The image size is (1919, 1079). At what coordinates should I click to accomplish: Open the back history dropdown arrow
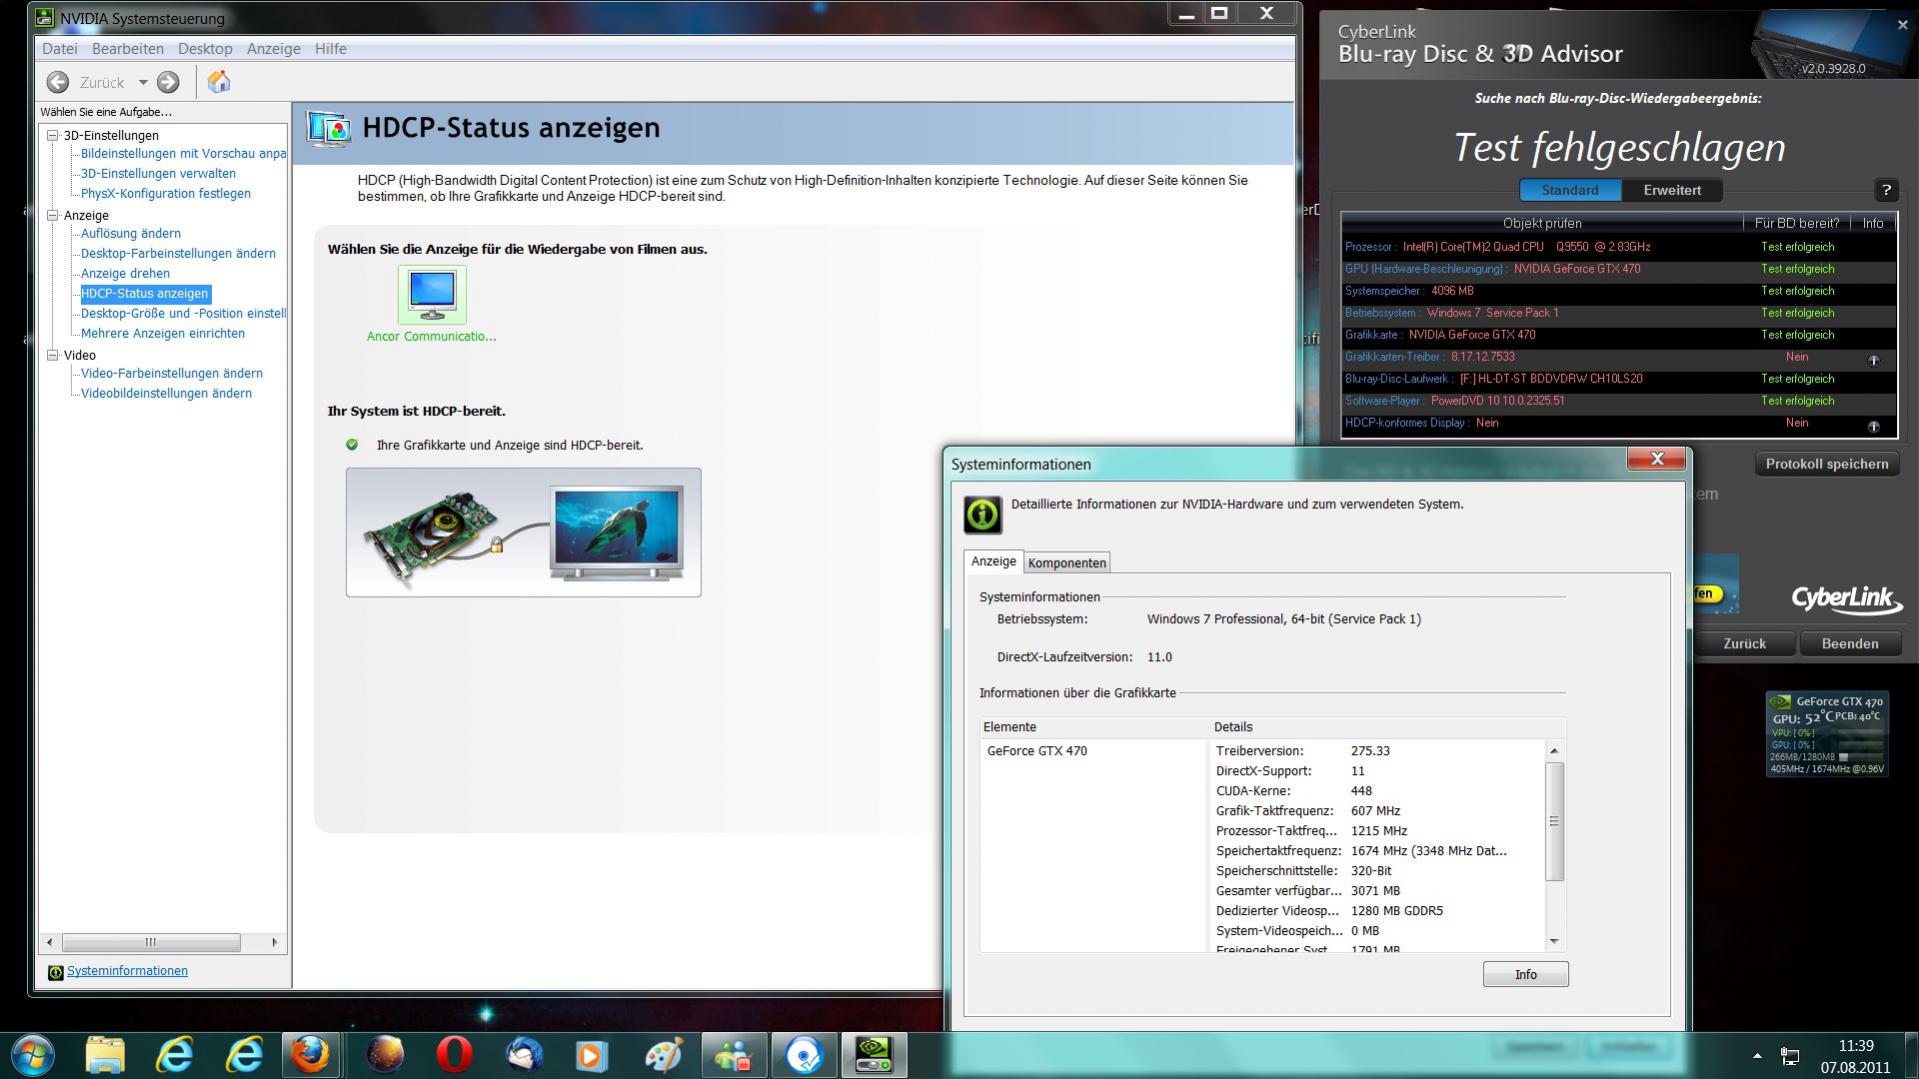[143, 82]
